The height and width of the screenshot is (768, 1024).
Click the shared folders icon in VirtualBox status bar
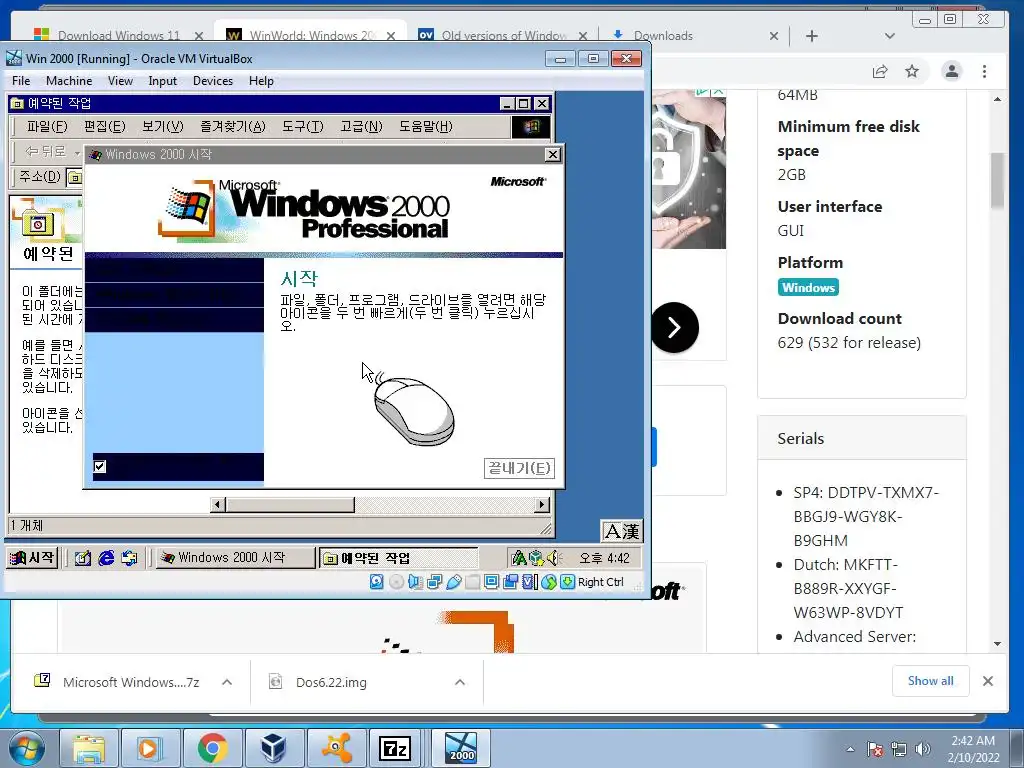coord(472,582)
